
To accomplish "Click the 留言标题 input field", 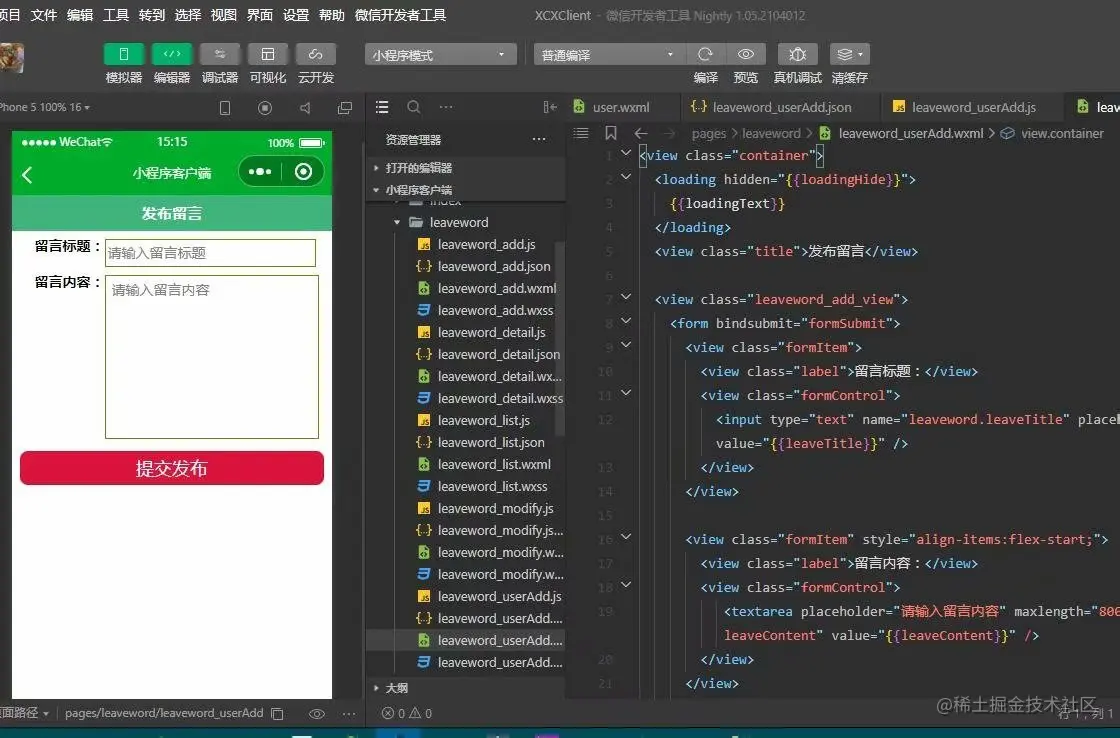I will [x=210, y=253].
